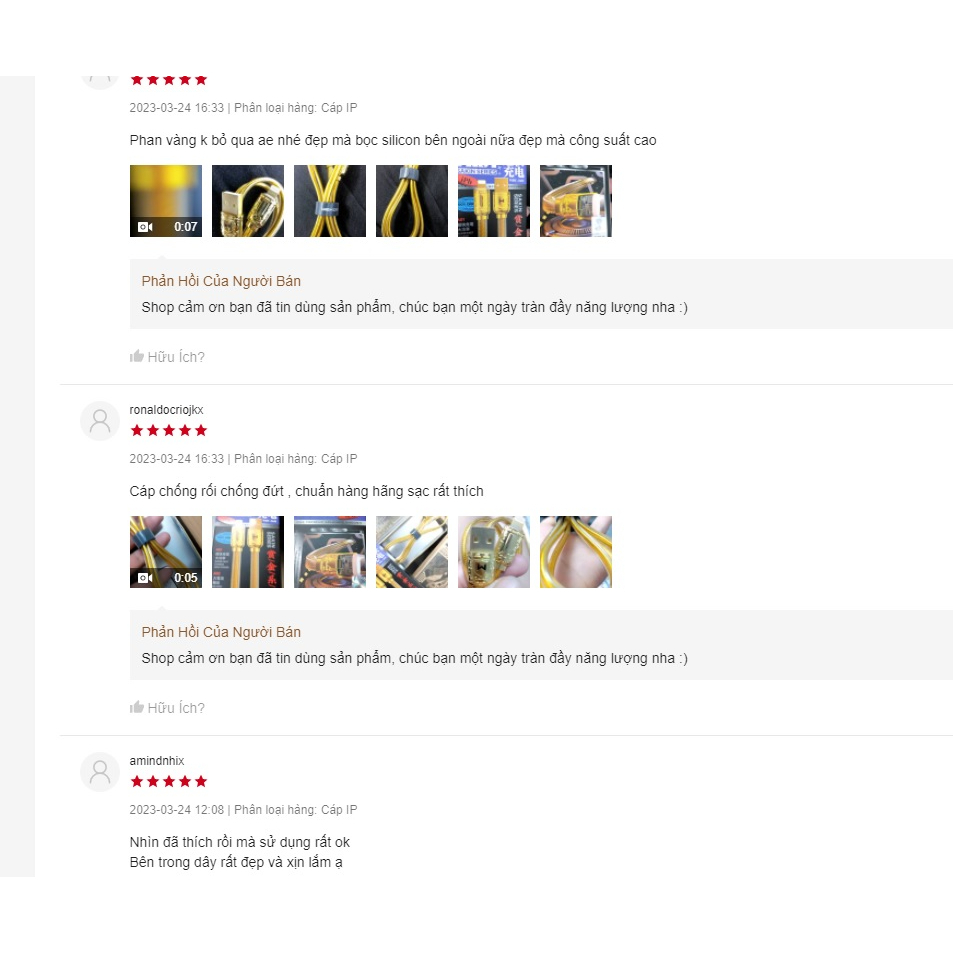The height and width of the screenshot is (953, 953).
Task: View hand-held USB plug closeup photo
Action: [x=494, y=552]
